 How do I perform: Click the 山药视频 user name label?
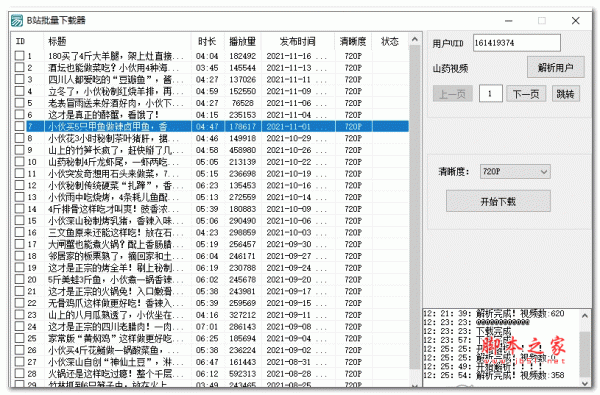450,69
